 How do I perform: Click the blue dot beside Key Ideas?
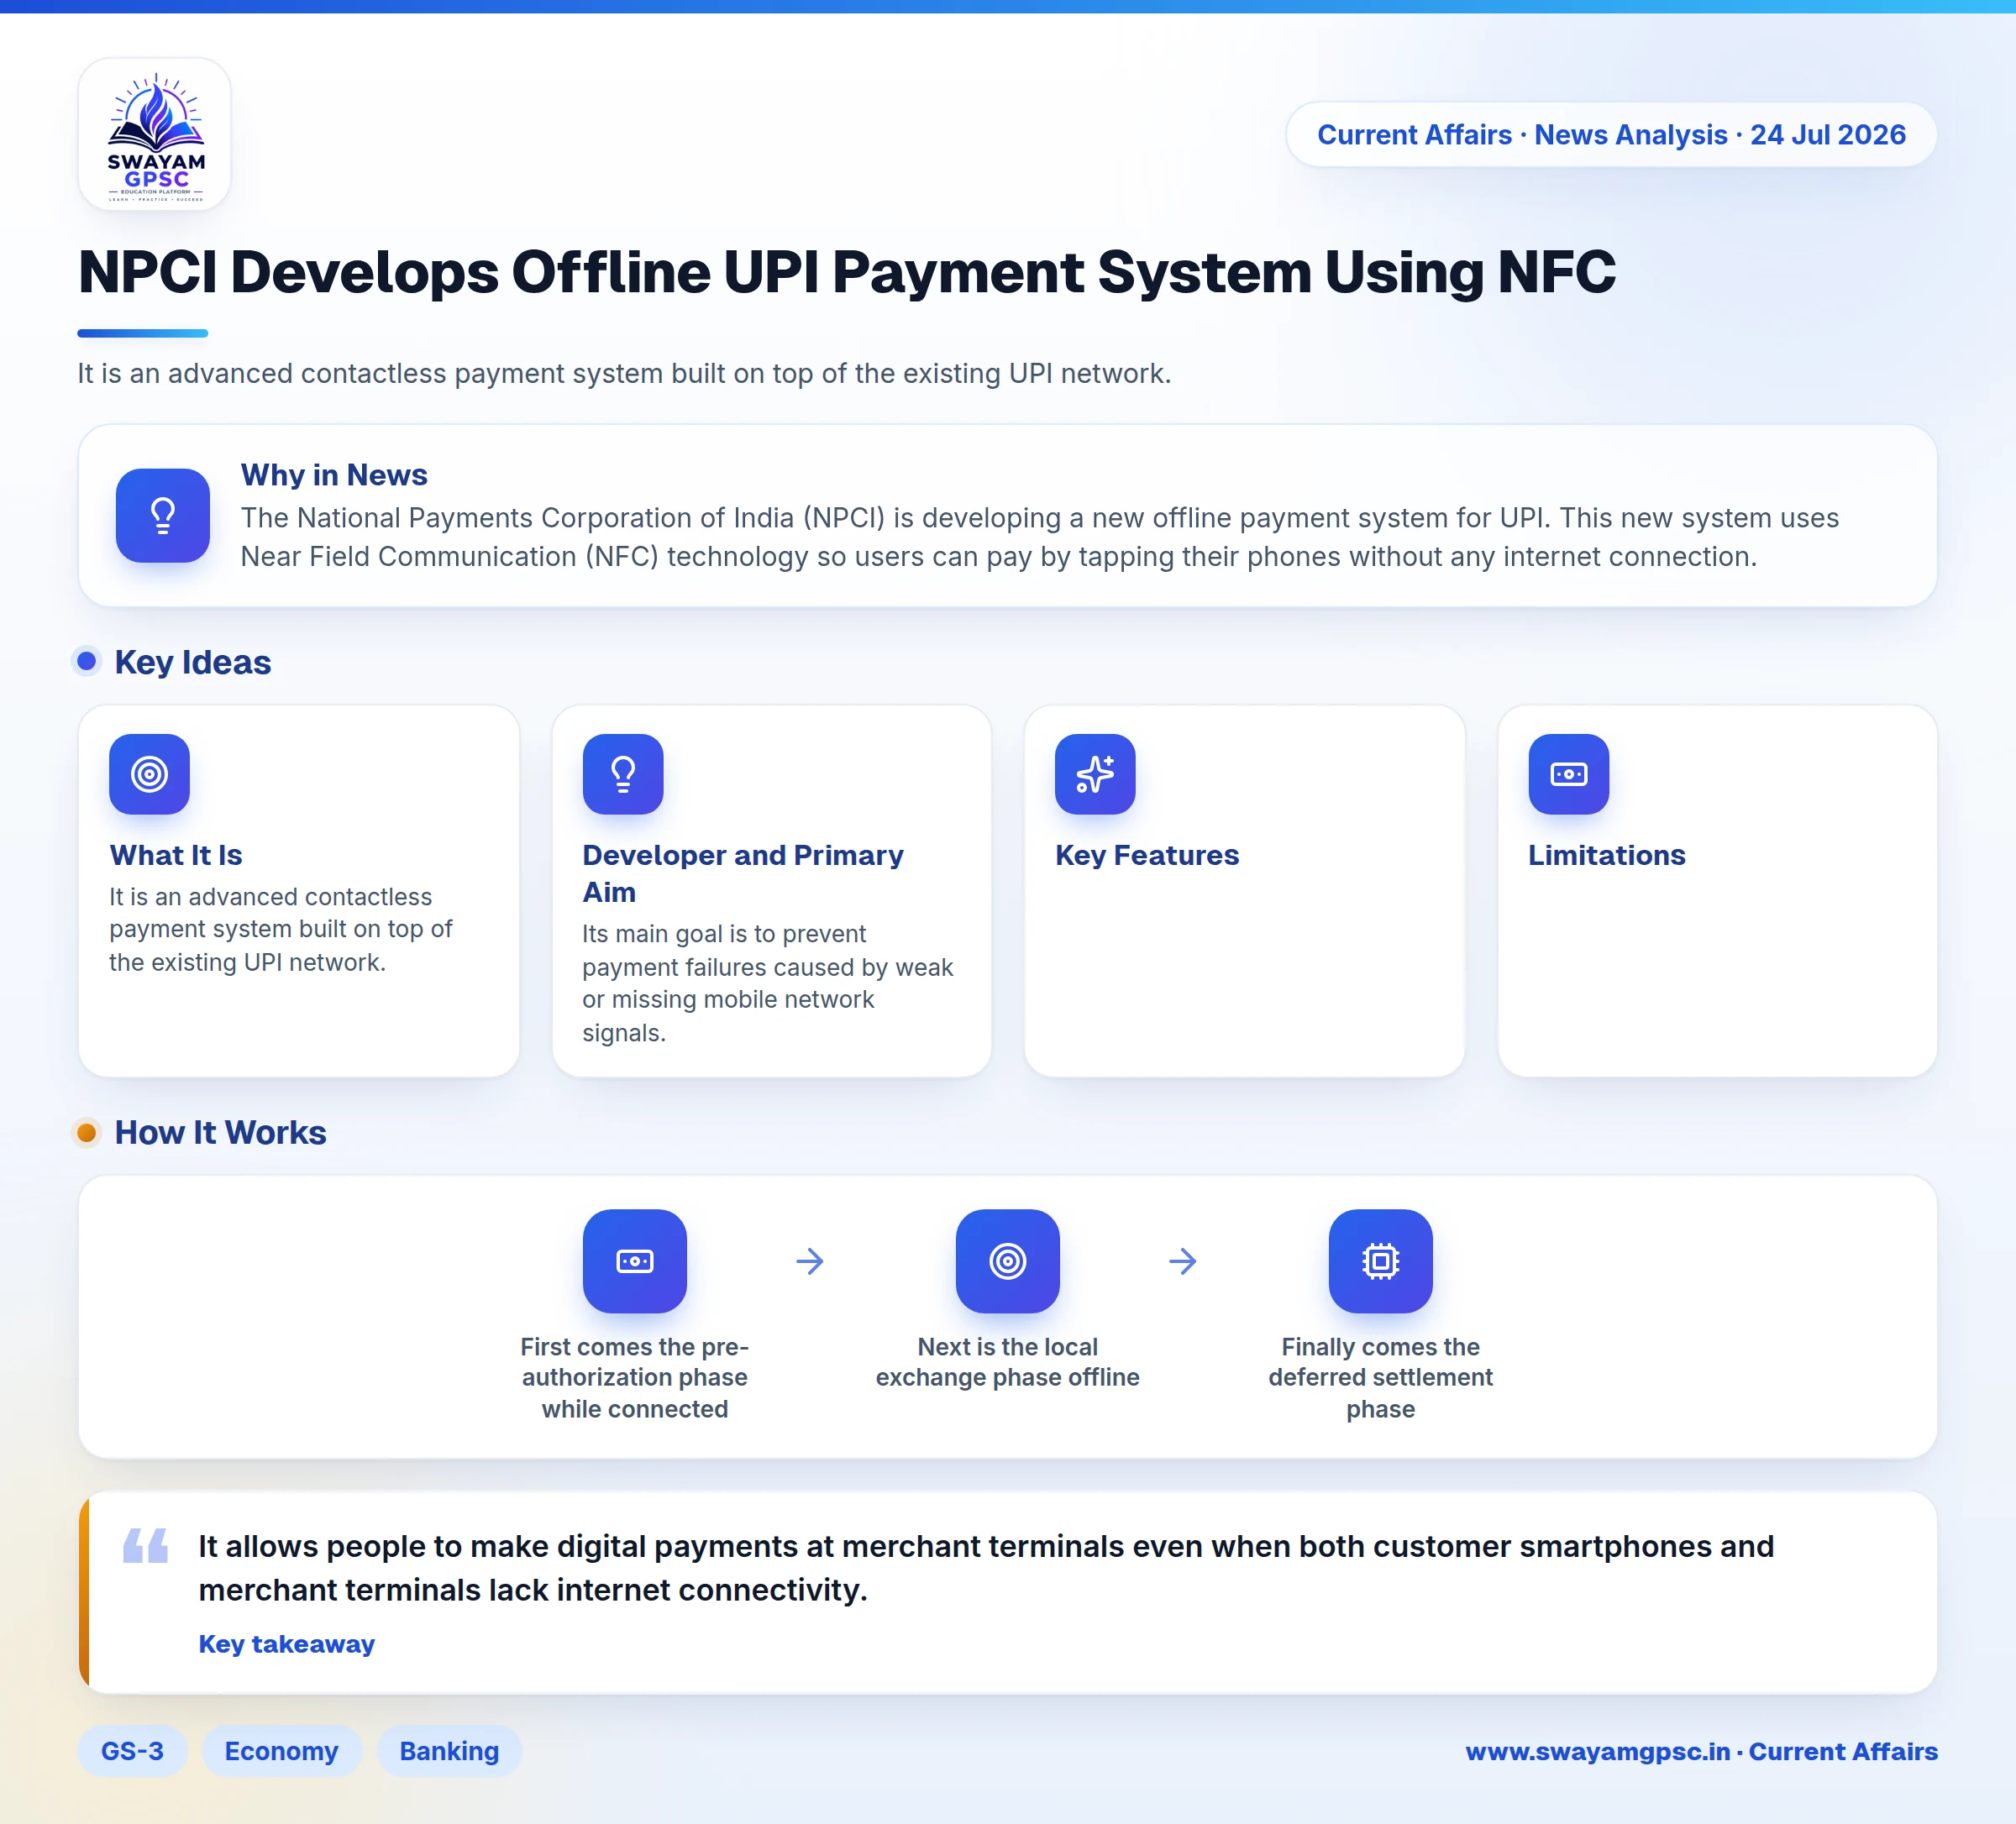pyautogui.click(x=87, y=661)
